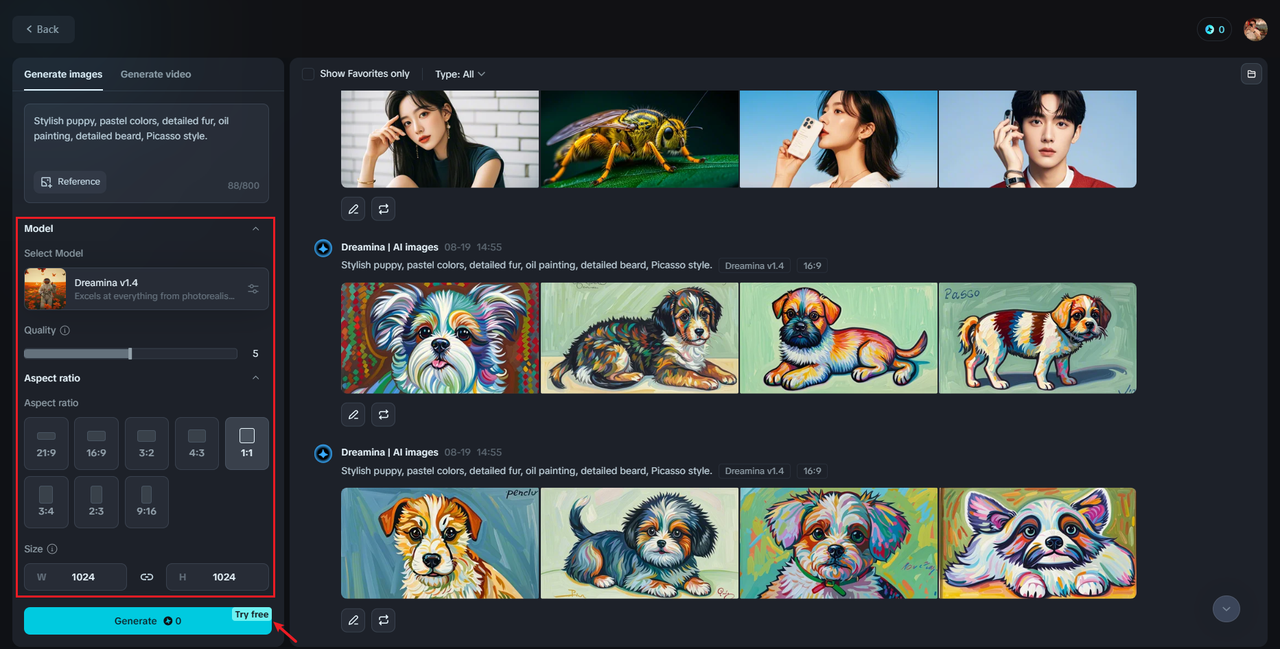Click the height field showing 1024
1280x649 pixels.
(217, 577)
